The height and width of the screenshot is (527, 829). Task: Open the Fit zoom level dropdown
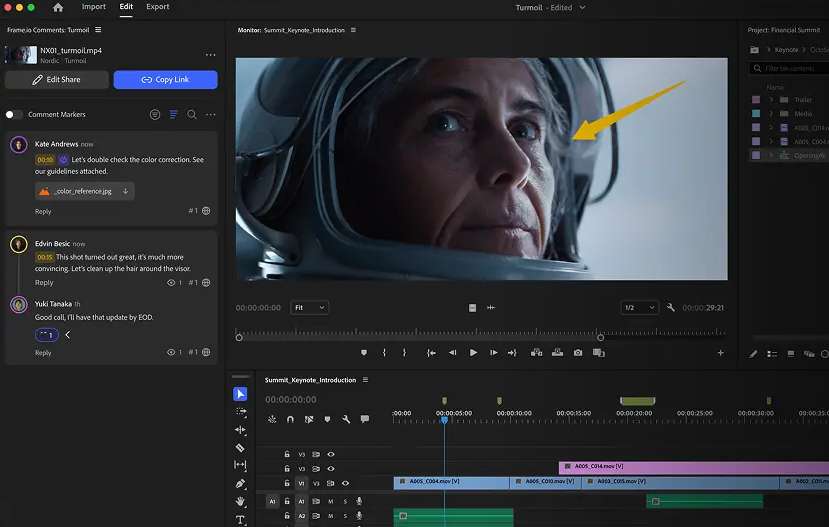click(x=309, y=308)
